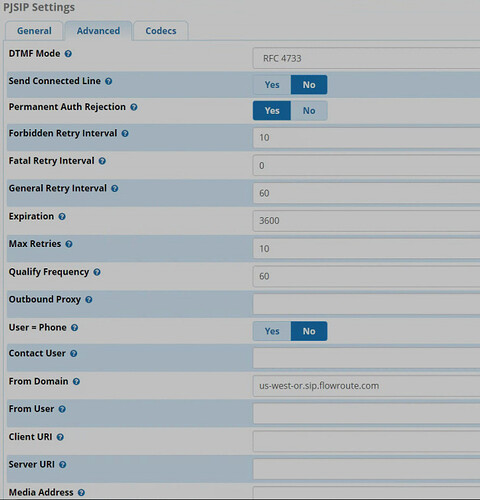
Task: Click help icon beside From Domain
Action: pos(76,381)
